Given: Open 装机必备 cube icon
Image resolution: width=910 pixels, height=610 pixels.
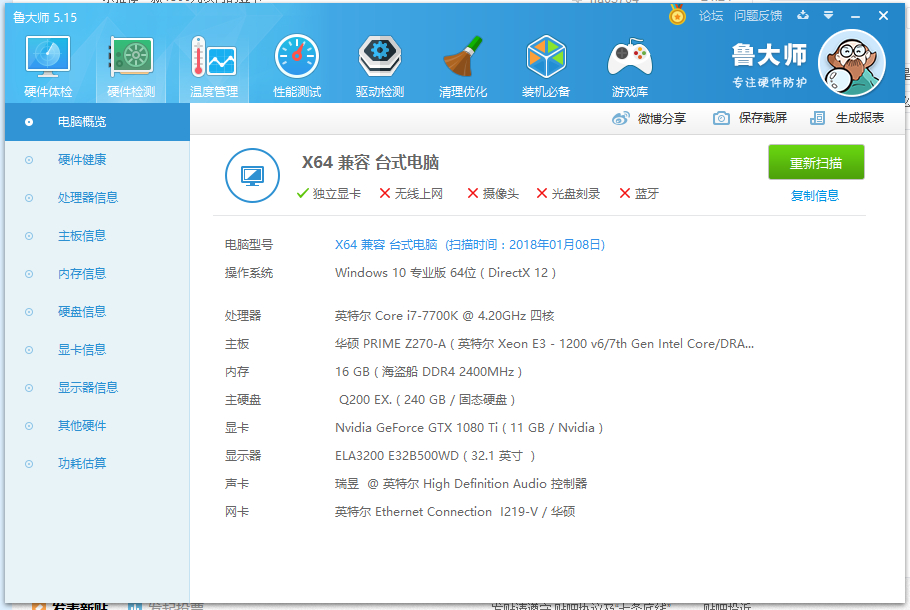Looking at the screenshot, I should (546, 66).
